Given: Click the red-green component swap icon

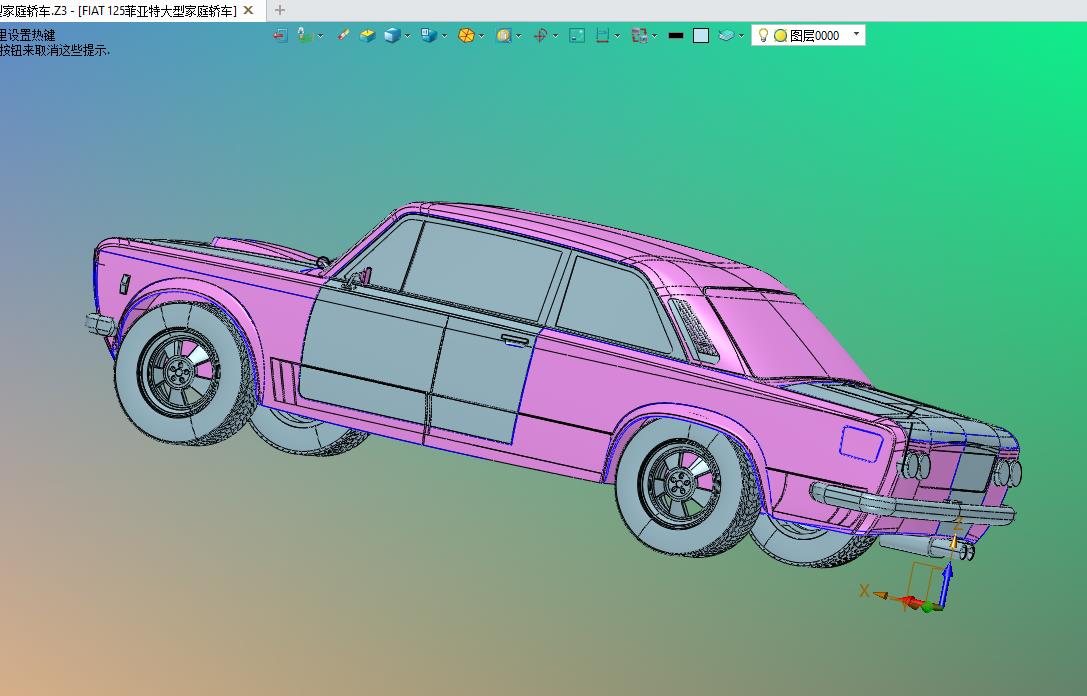Looking at the screenshot, I should pyautogui.click(x=639, y=35).
